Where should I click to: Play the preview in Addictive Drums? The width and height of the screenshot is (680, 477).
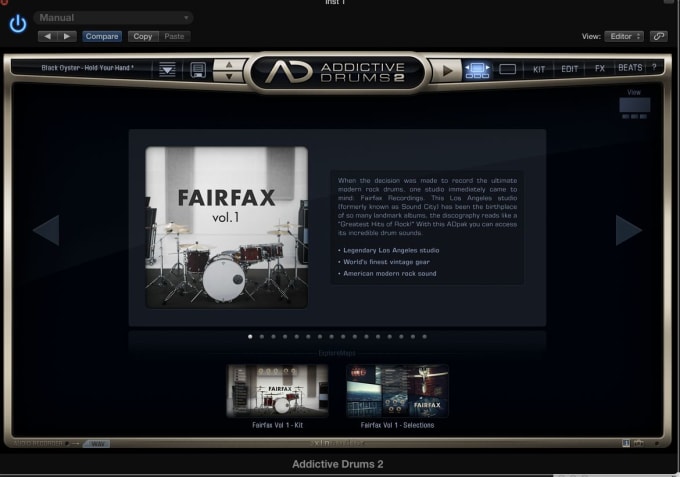pos(447,70)
